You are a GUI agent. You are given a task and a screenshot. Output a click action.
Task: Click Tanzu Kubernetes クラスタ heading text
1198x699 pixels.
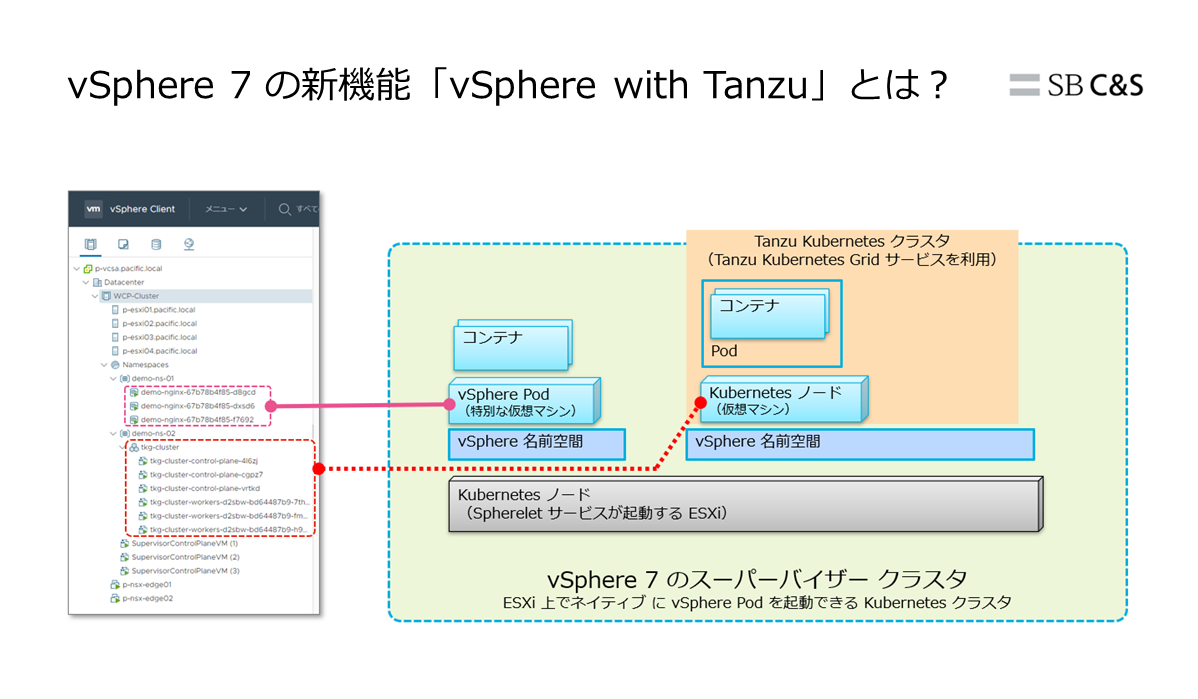coord(852,241)
